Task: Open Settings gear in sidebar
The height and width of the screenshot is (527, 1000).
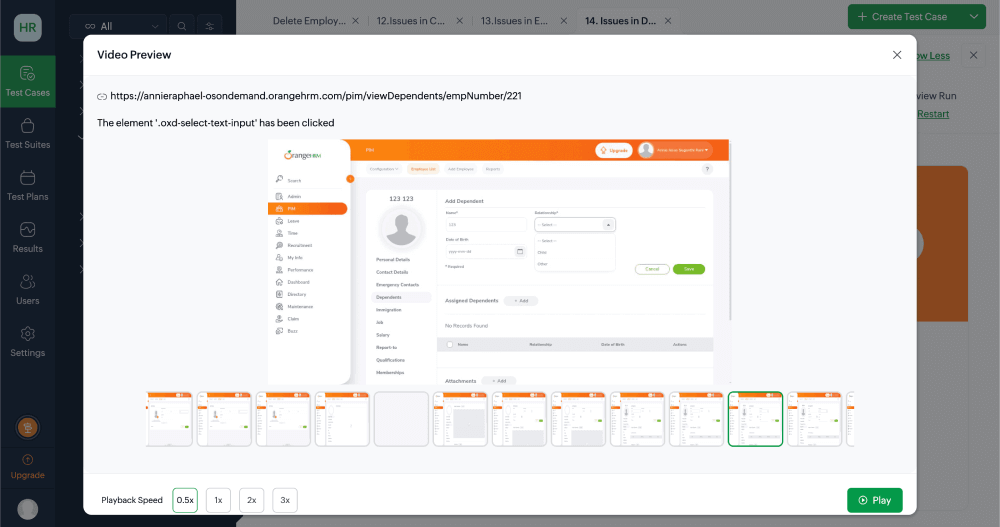Action: pos(27,334)
